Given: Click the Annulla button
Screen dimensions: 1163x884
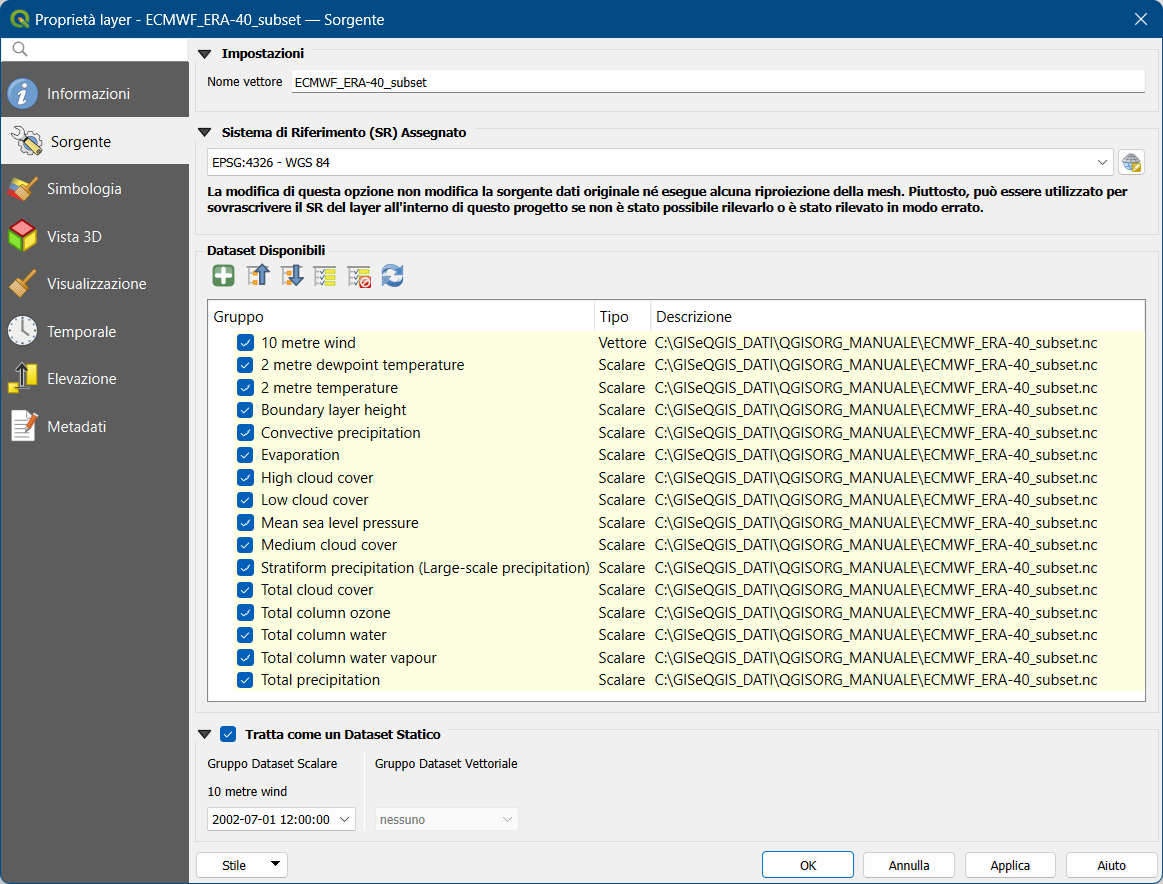Looking at the screenshot, I should [909, 865].
